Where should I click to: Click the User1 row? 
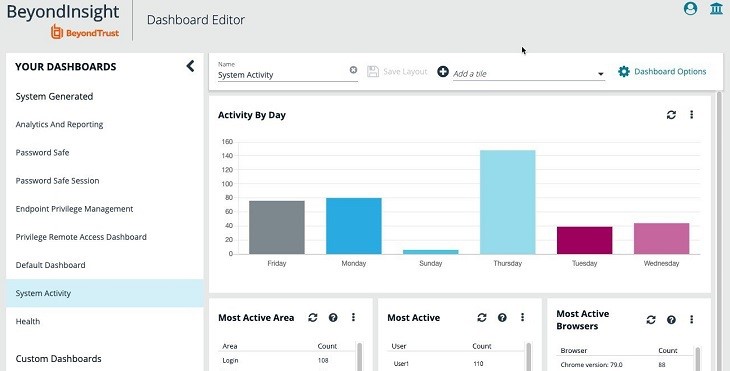(x=455, y=364)
